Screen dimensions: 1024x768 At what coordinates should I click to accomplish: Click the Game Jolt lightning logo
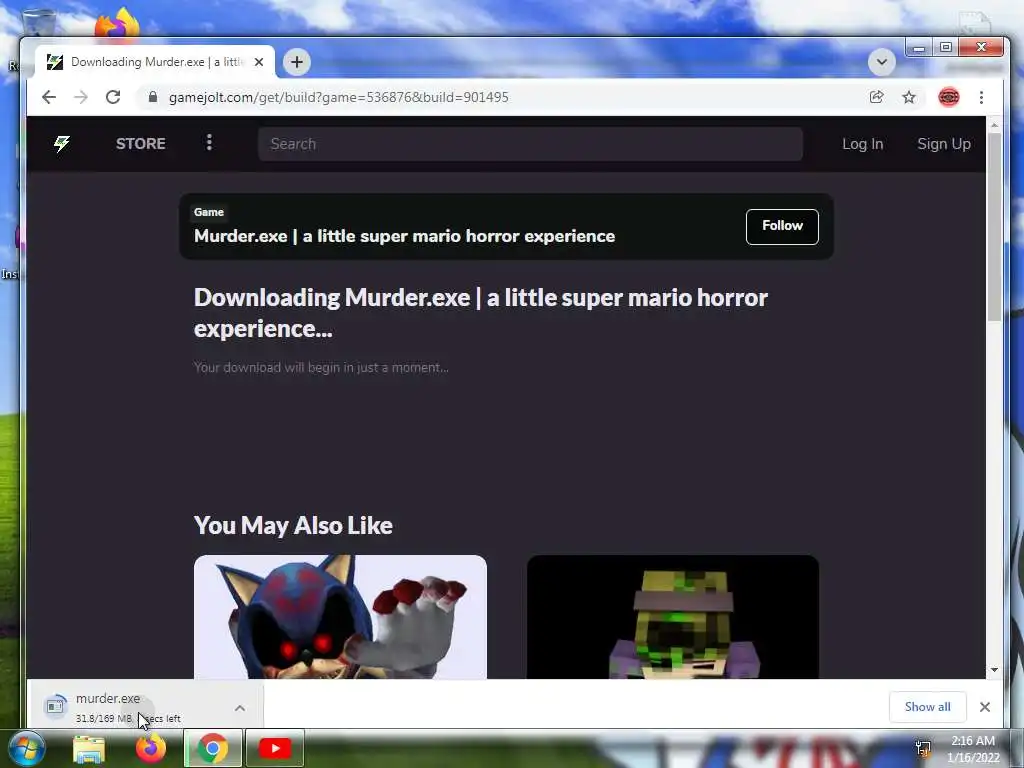tap(62, 144)
